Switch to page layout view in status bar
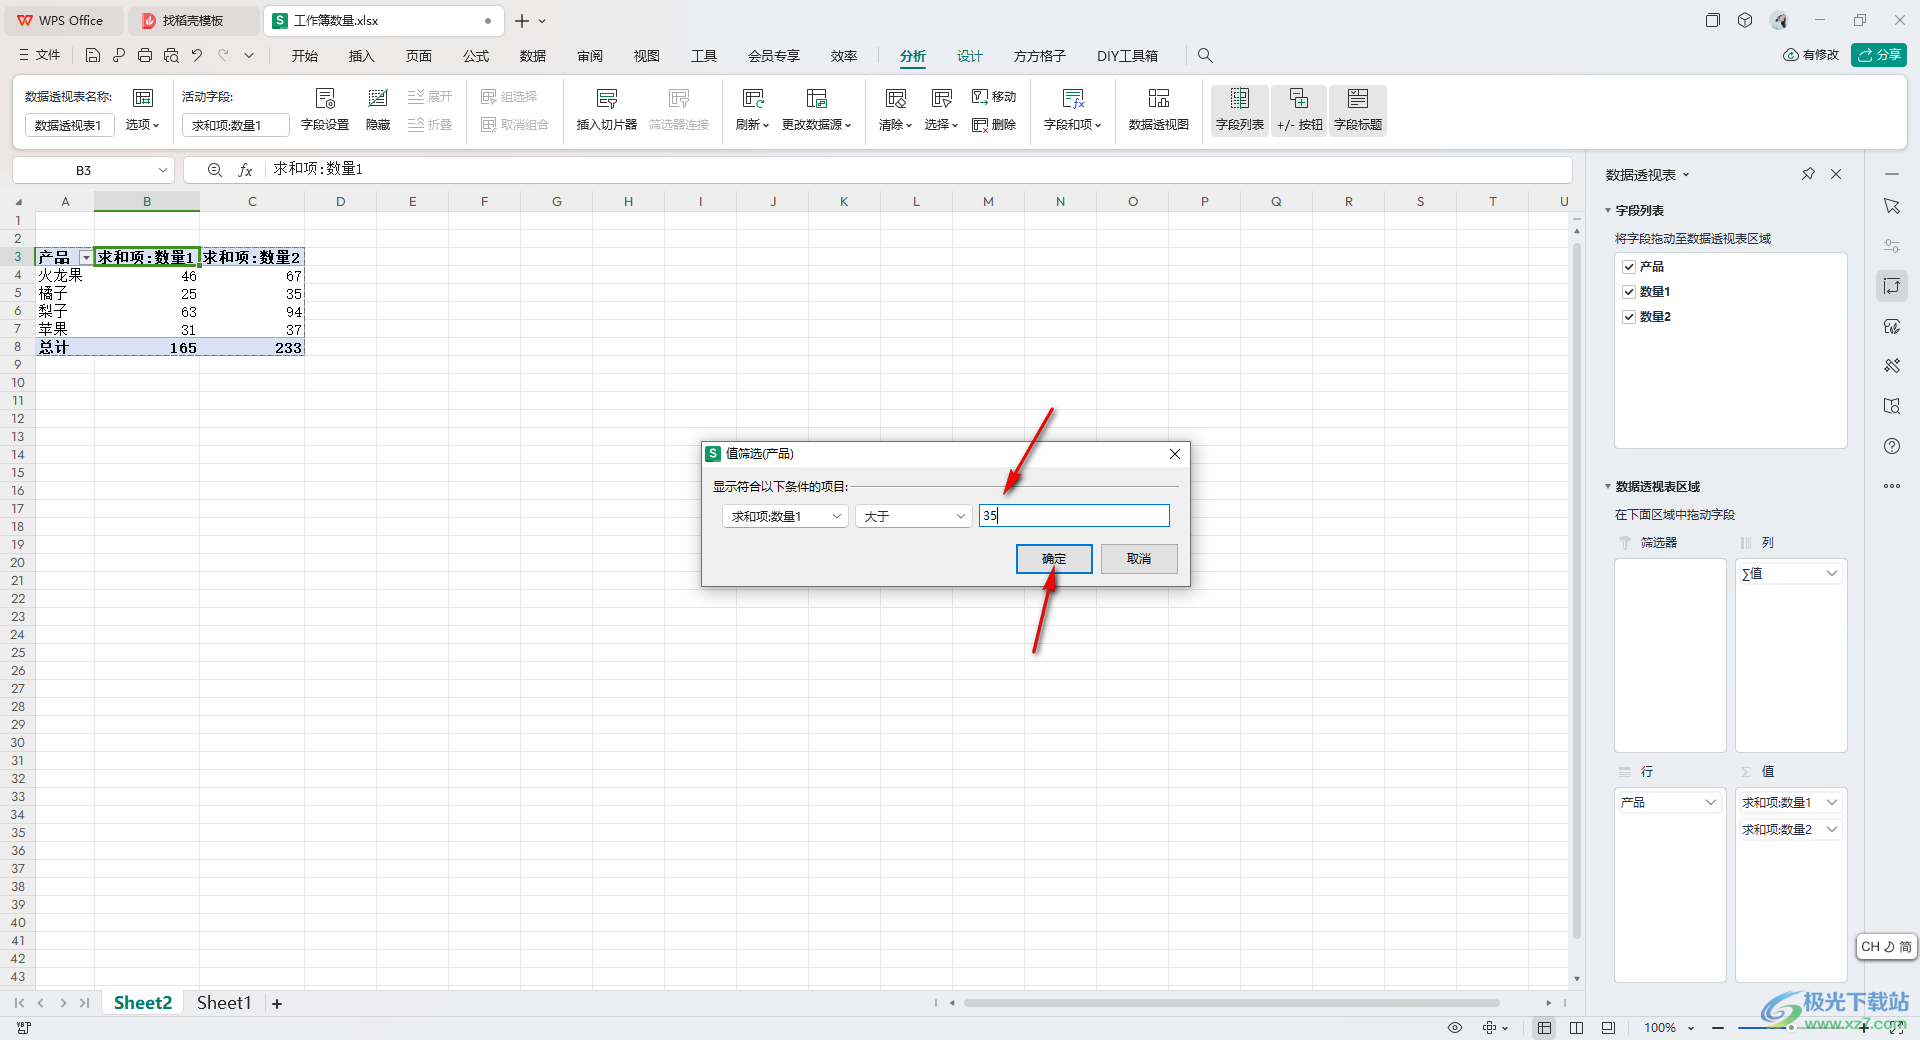This screenshot has height=1040, width=1920. (x=1576, y=1028)
